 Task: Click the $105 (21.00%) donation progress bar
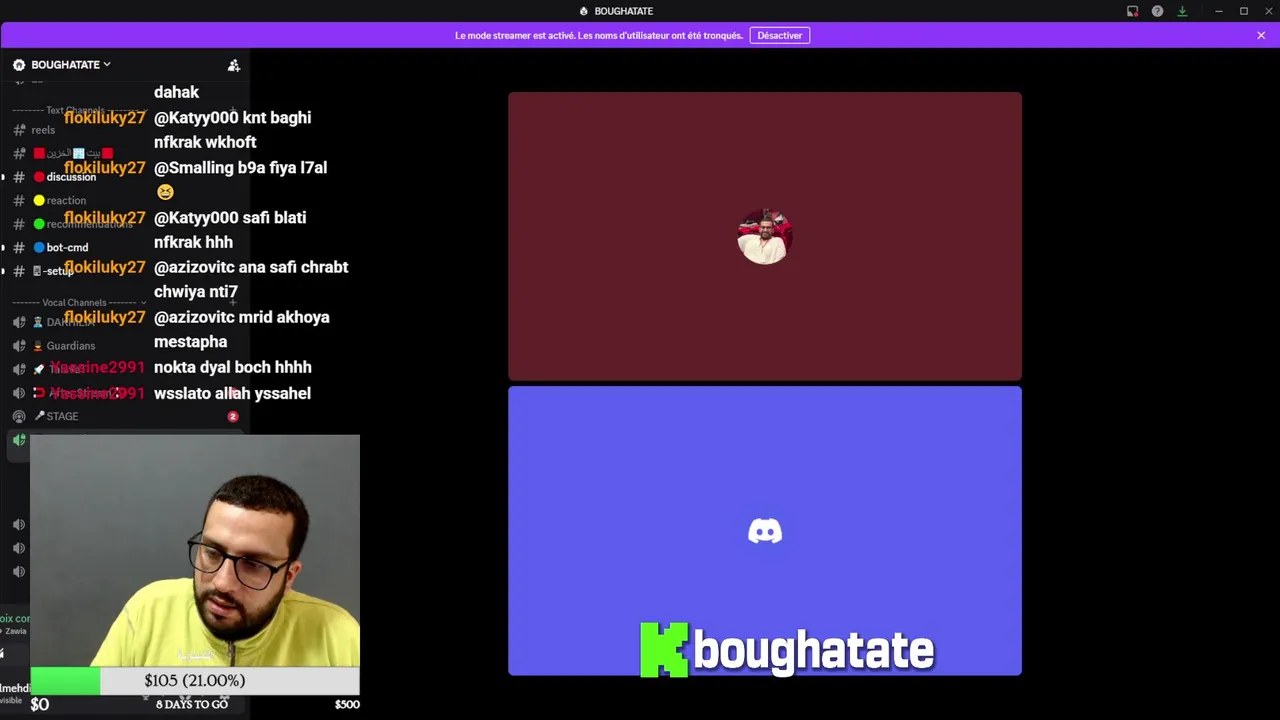click(x=195, y=681)
